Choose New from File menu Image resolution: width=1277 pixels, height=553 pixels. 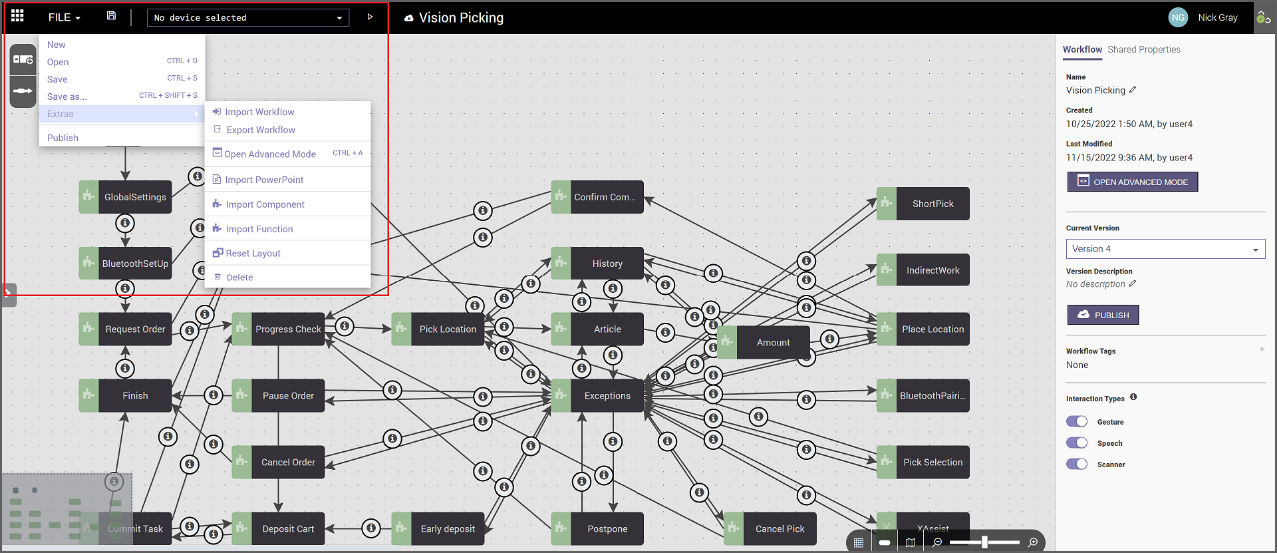click(x=122, y=44)
